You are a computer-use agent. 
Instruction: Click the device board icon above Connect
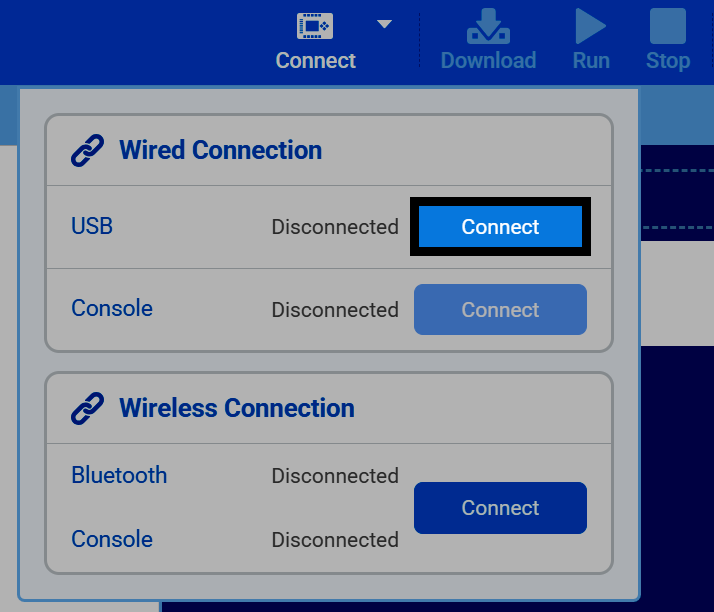pyautogui.click(x=315, y=26)
